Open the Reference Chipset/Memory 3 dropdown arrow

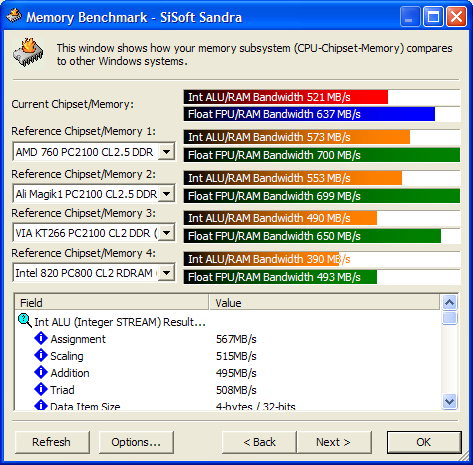click(x=166, y=233)
